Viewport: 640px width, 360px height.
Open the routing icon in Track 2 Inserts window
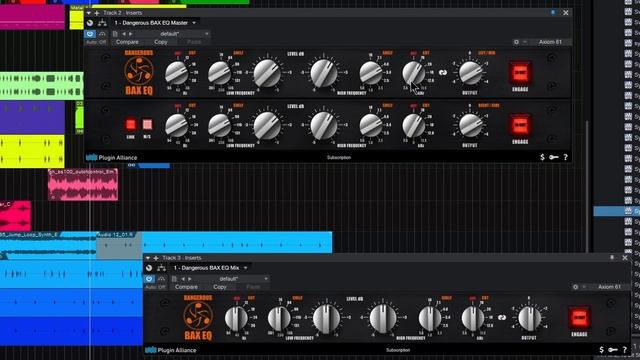point(102,23)
